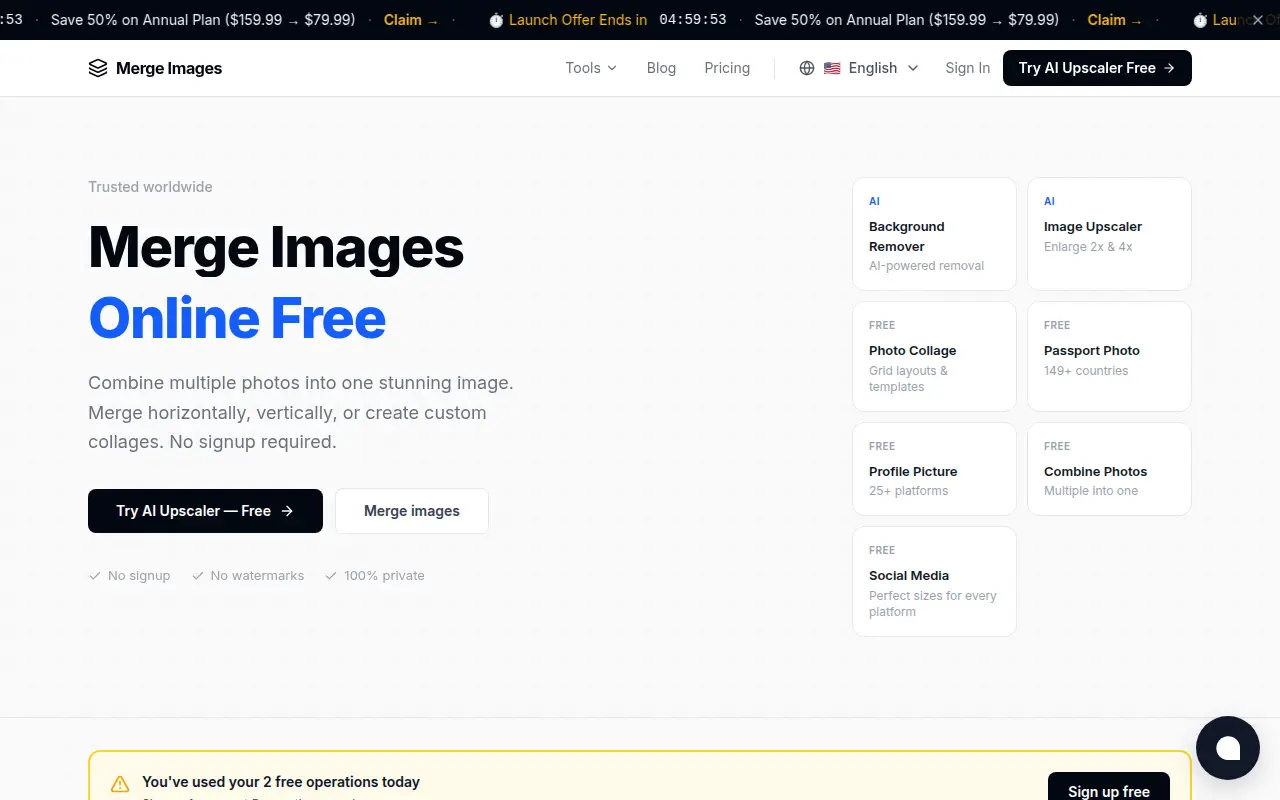Open the Combine Photos card
The height and width of the screenshot is (800, 1280).
(x=1109, y=469)
